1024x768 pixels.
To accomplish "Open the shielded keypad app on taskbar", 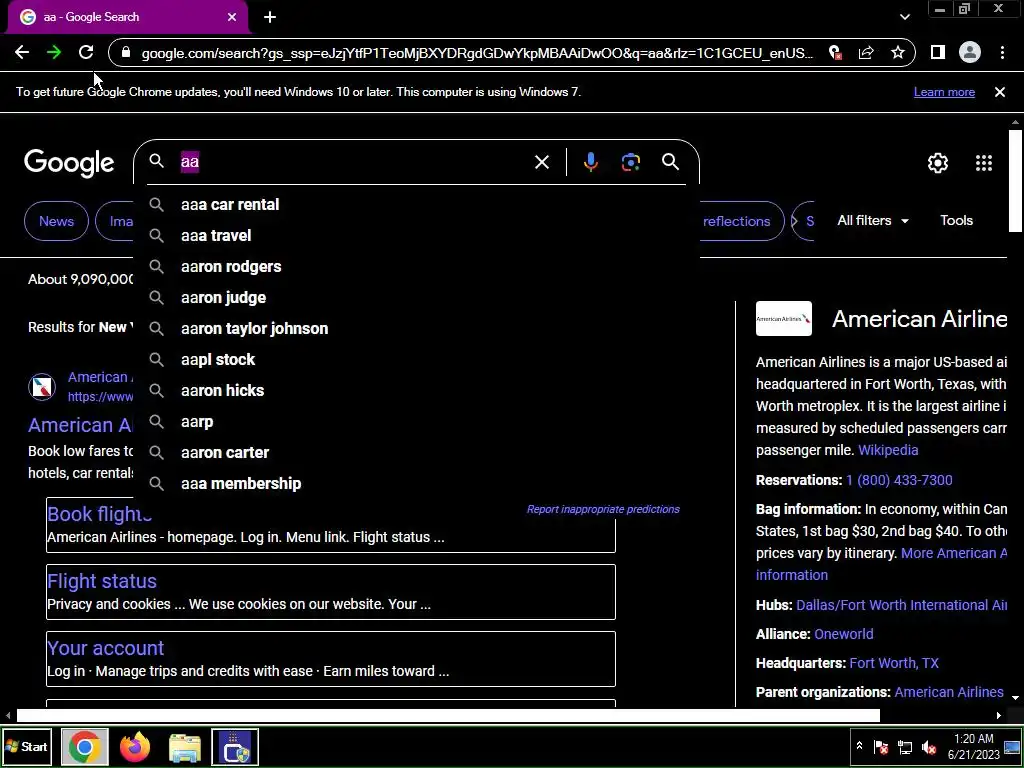I will (x=235, y=747).
